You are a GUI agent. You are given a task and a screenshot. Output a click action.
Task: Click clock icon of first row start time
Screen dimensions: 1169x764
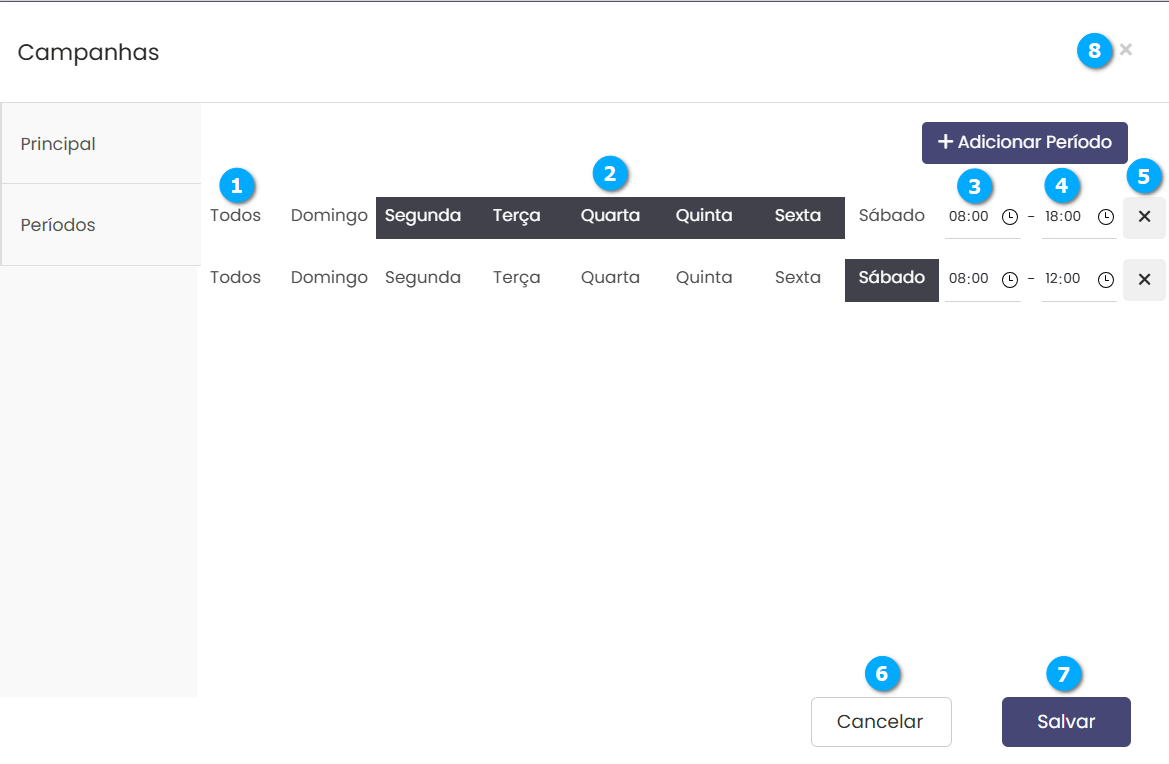click(1010, 217)
